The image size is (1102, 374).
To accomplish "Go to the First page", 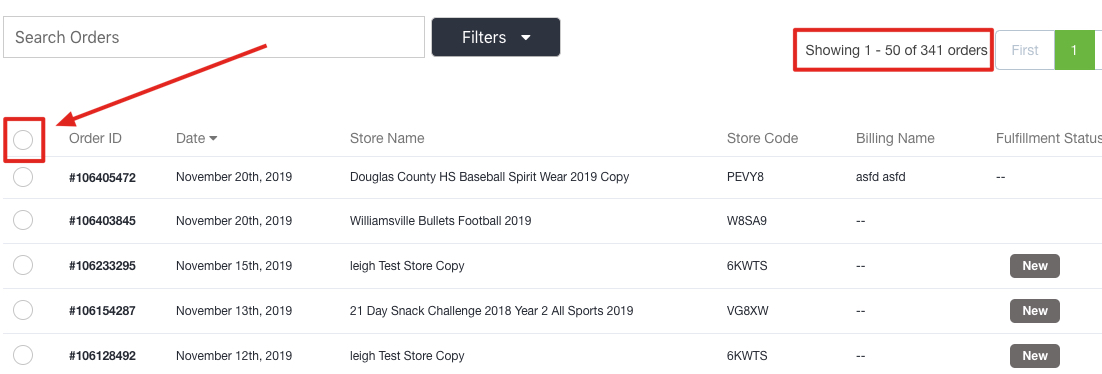I will click(x=1025, y=50).
